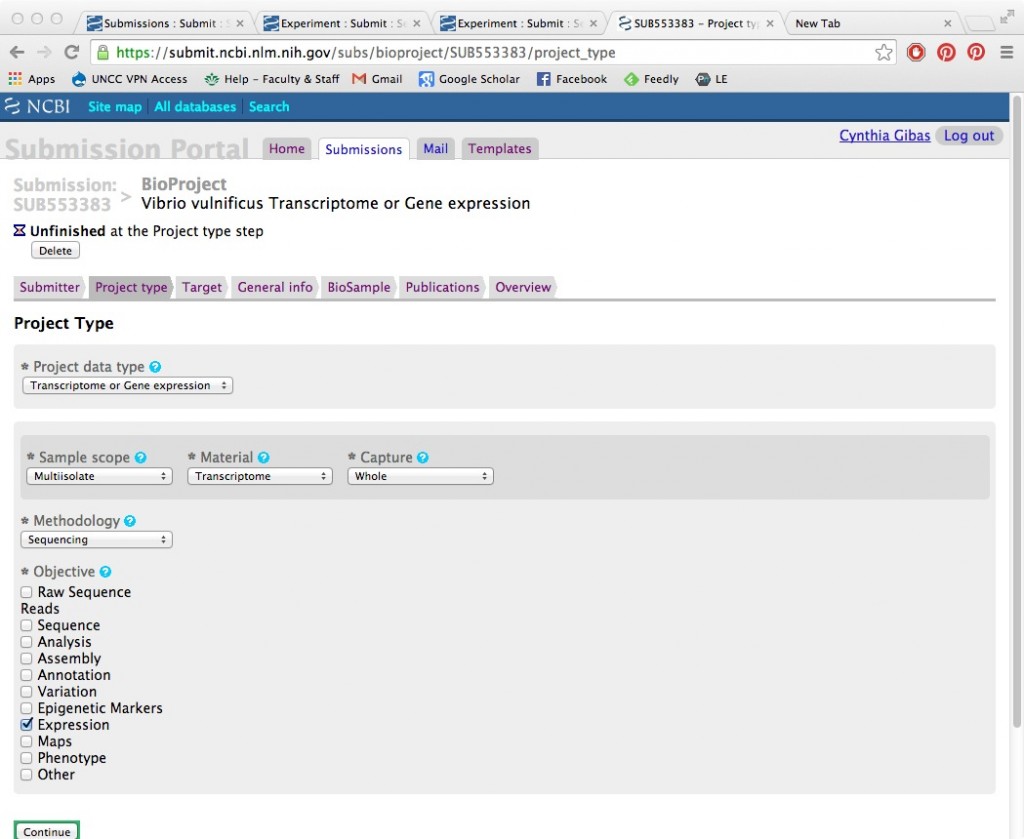This screenshot has width=1024, height=839.
Task: Open the Project data type dropdown
Action: (127, 386)
